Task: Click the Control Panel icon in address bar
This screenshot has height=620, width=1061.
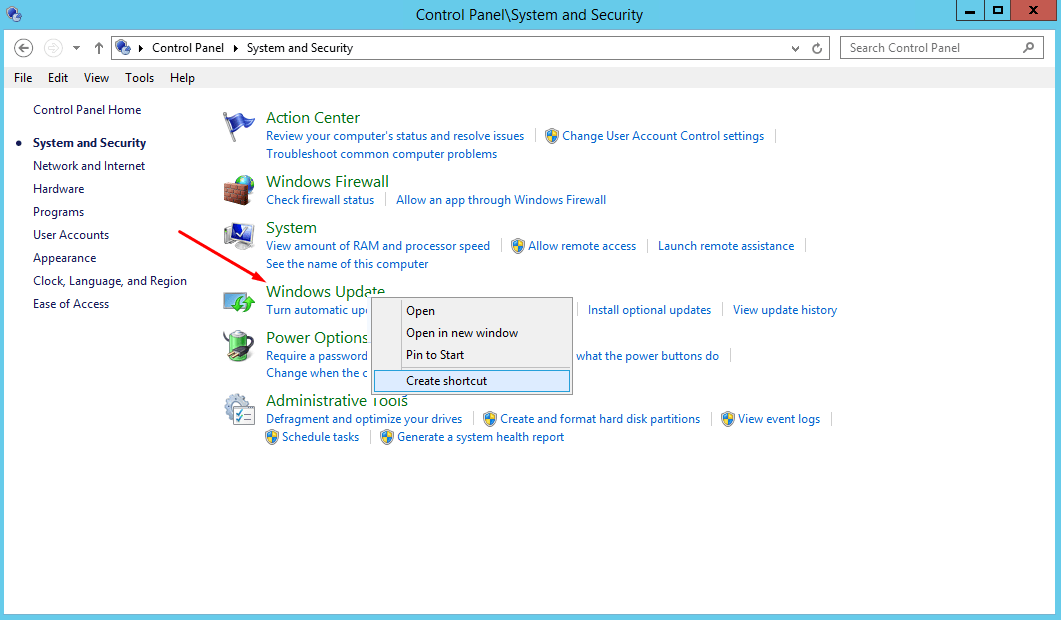Action: (x=123, y=47)
